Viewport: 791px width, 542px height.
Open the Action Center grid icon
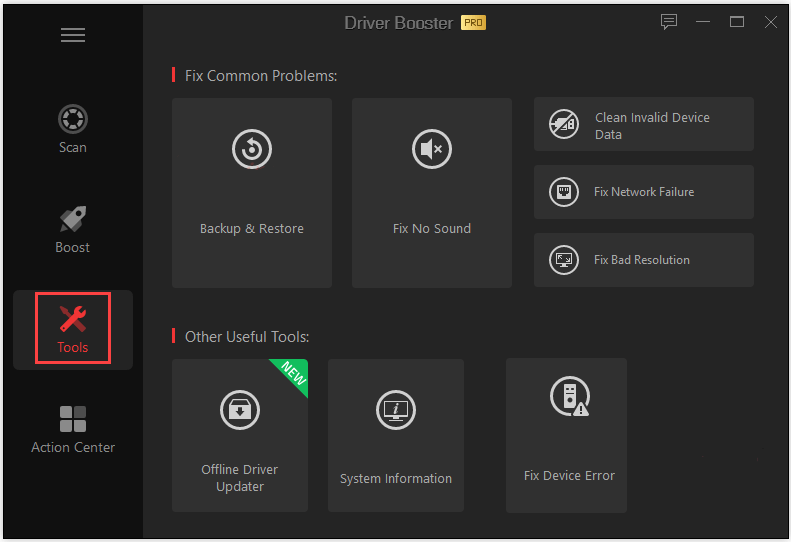click(x=73, y=419)
